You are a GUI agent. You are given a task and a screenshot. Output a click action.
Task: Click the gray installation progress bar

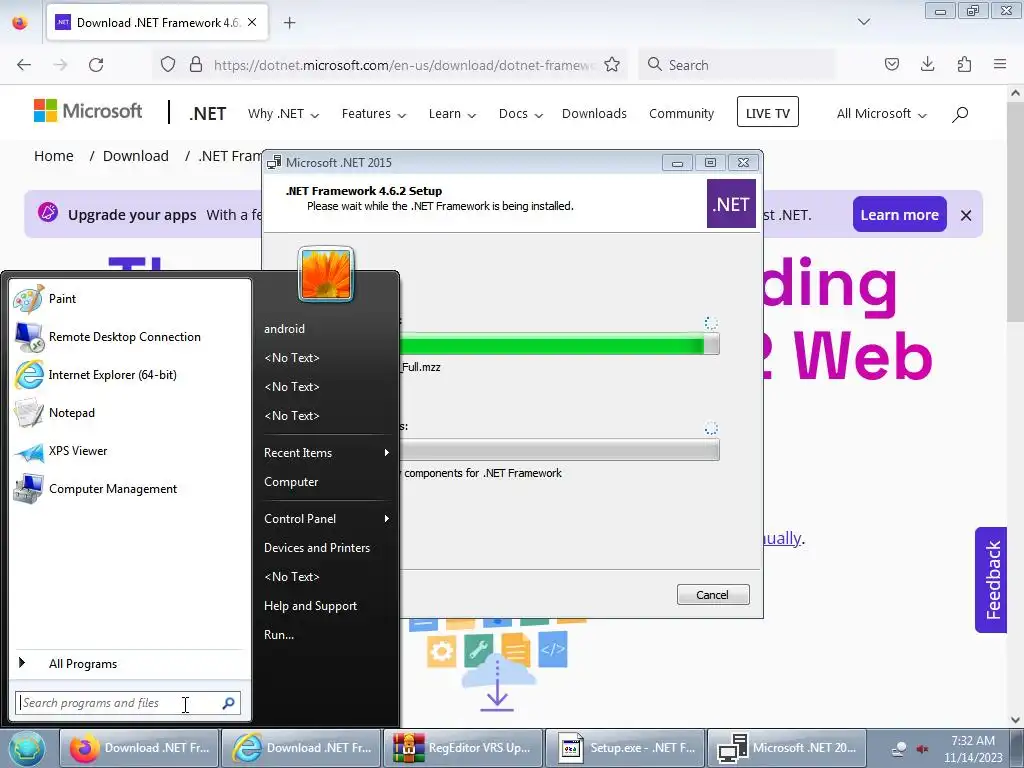pos(559,449)
